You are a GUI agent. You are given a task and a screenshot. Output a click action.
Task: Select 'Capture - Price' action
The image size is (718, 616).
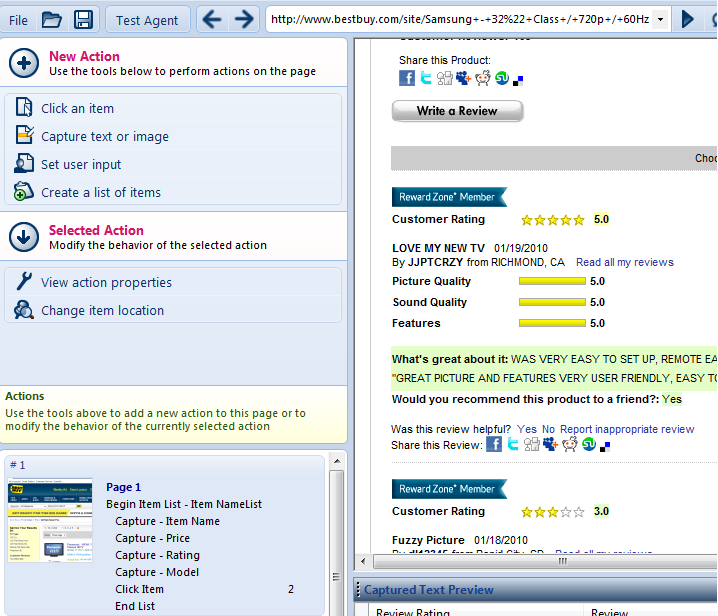coord(152,538)
